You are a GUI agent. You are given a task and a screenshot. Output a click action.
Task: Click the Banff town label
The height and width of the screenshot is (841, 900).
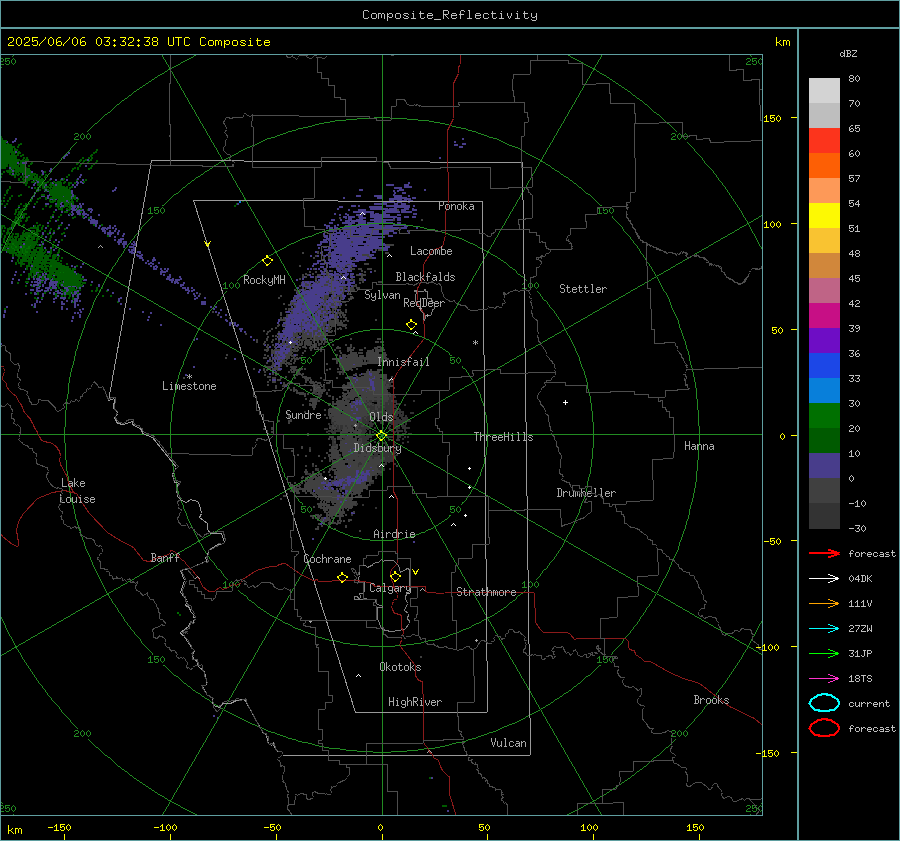coord(165,557)
